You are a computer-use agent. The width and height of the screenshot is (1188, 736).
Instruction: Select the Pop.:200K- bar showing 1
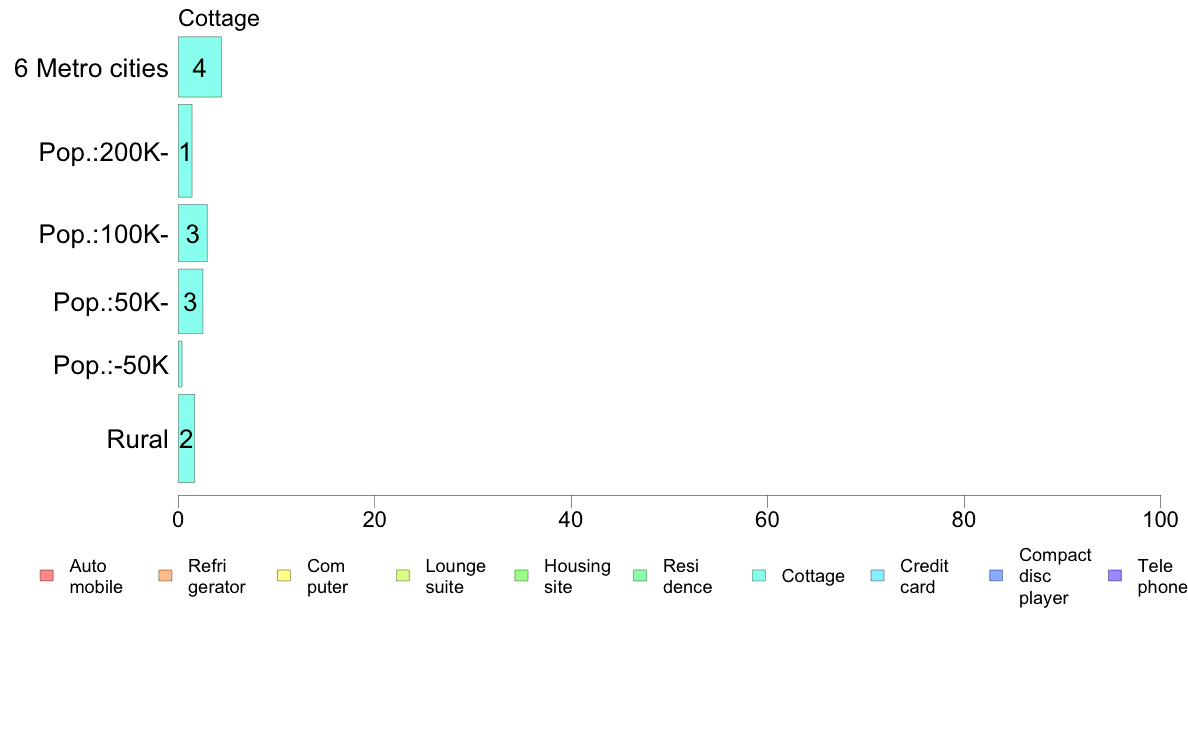(185, 151)
